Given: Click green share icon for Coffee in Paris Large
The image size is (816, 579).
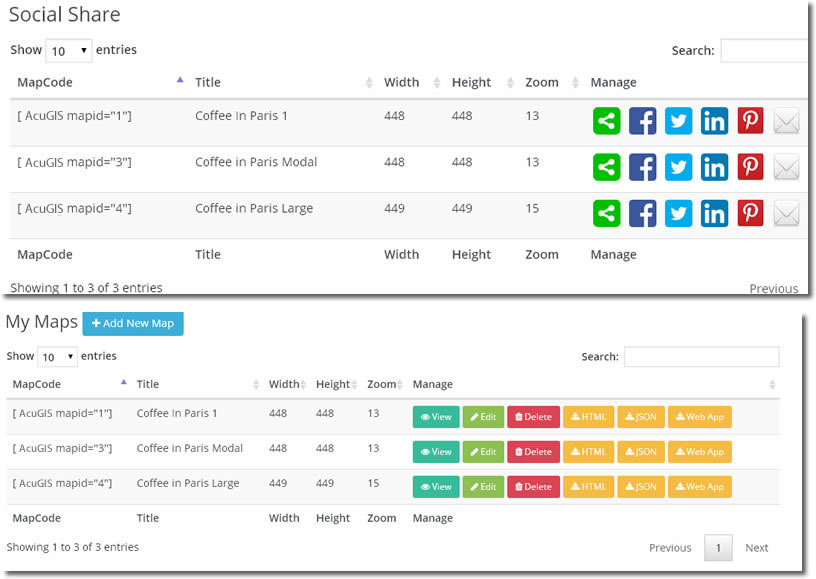Looking at the screenshot, I should [x=606, y=213].
